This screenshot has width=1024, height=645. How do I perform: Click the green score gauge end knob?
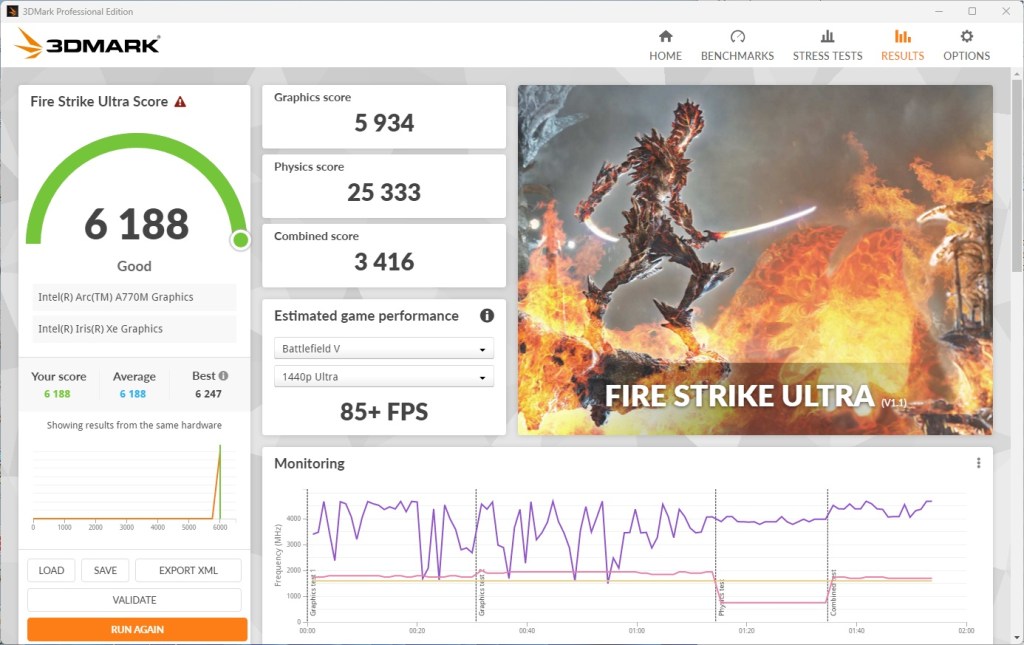(240, 240)
